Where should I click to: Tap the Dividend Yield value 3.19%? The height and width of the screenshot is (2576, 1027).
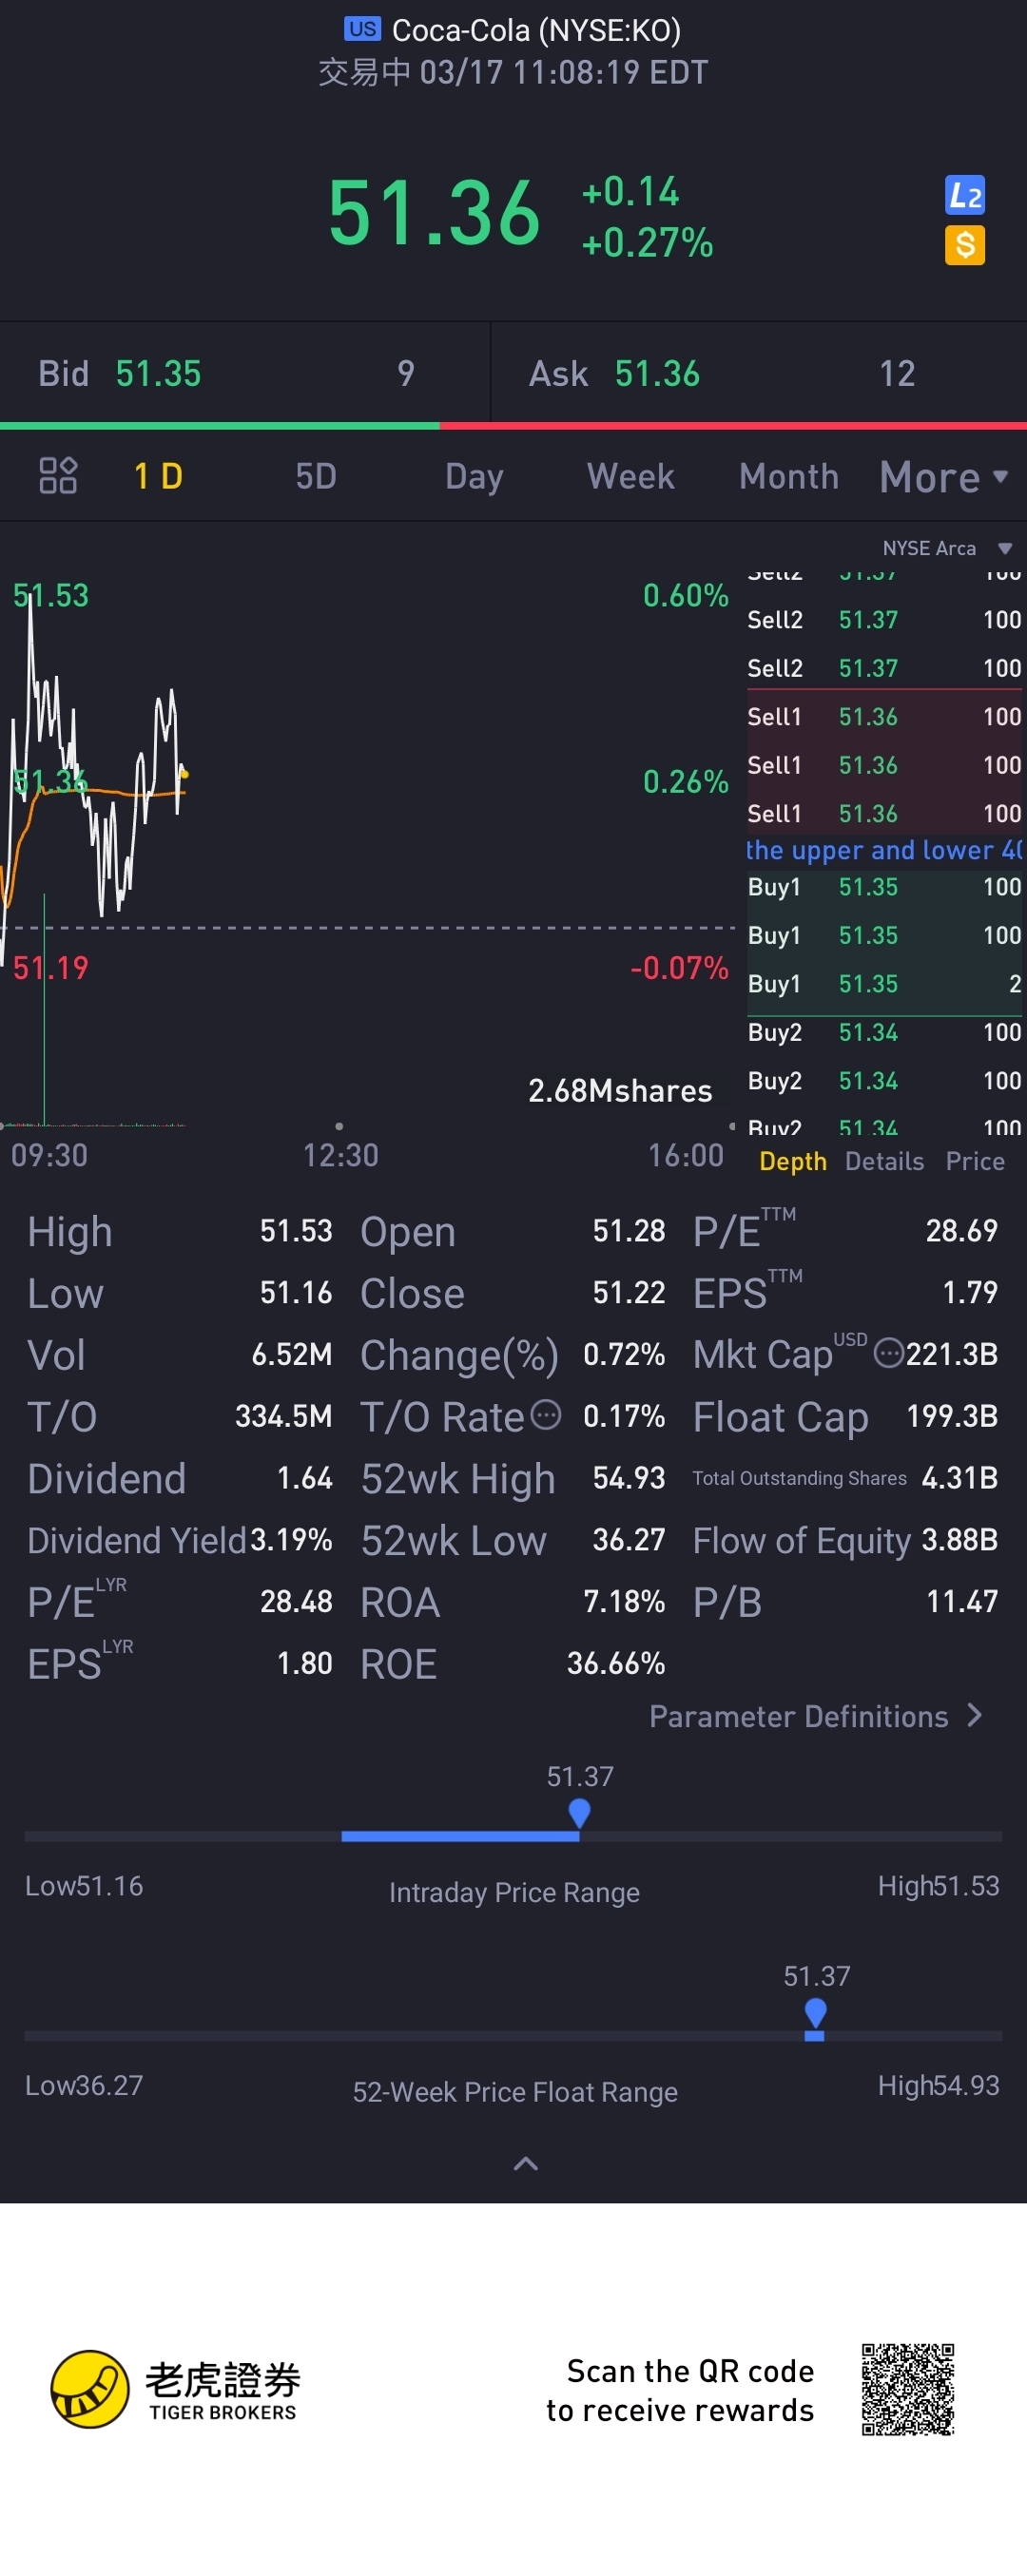point(290,1539)
